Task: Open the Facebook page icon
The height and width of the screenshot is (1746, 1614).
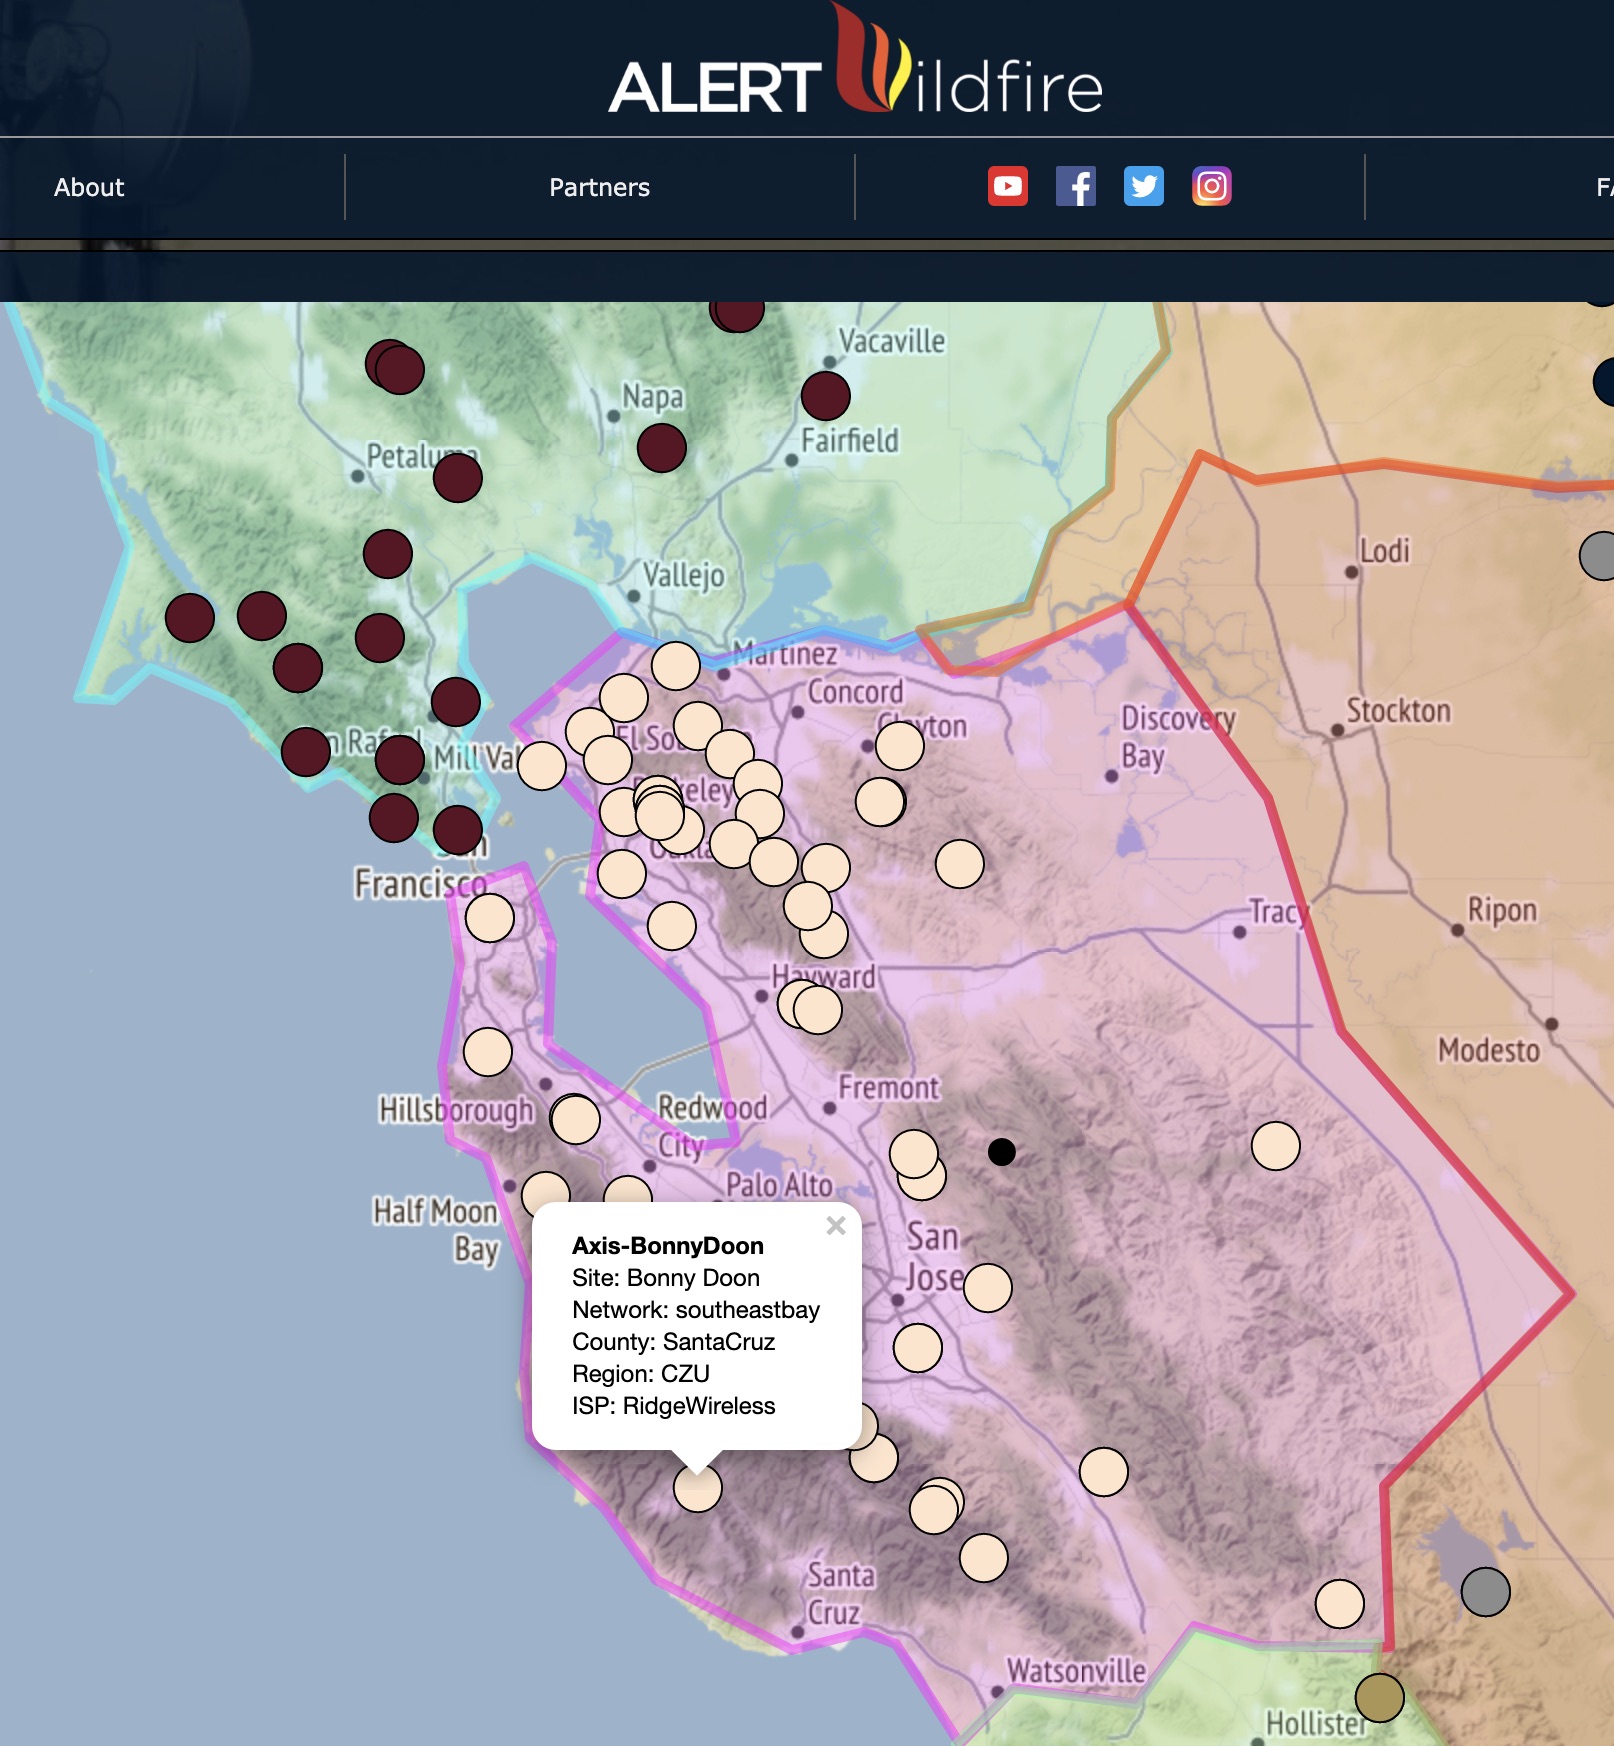Action: point(1075,187)
